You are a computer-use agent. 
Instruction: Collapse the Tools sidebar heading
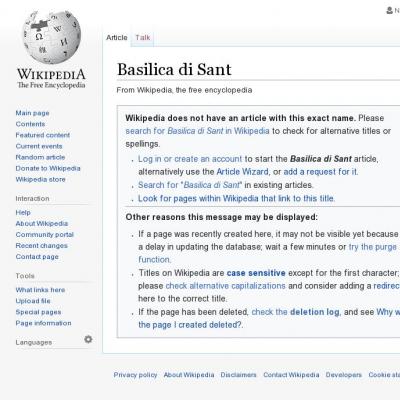coord(25,276)
